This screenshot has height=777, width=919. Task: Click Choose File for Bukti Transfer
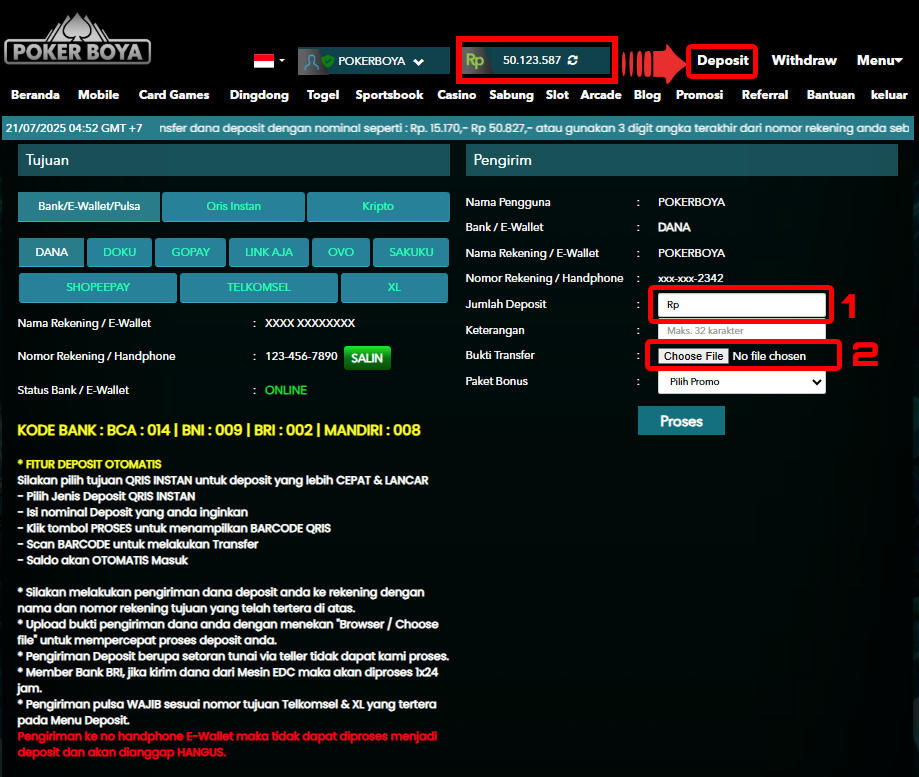(693, 356)
